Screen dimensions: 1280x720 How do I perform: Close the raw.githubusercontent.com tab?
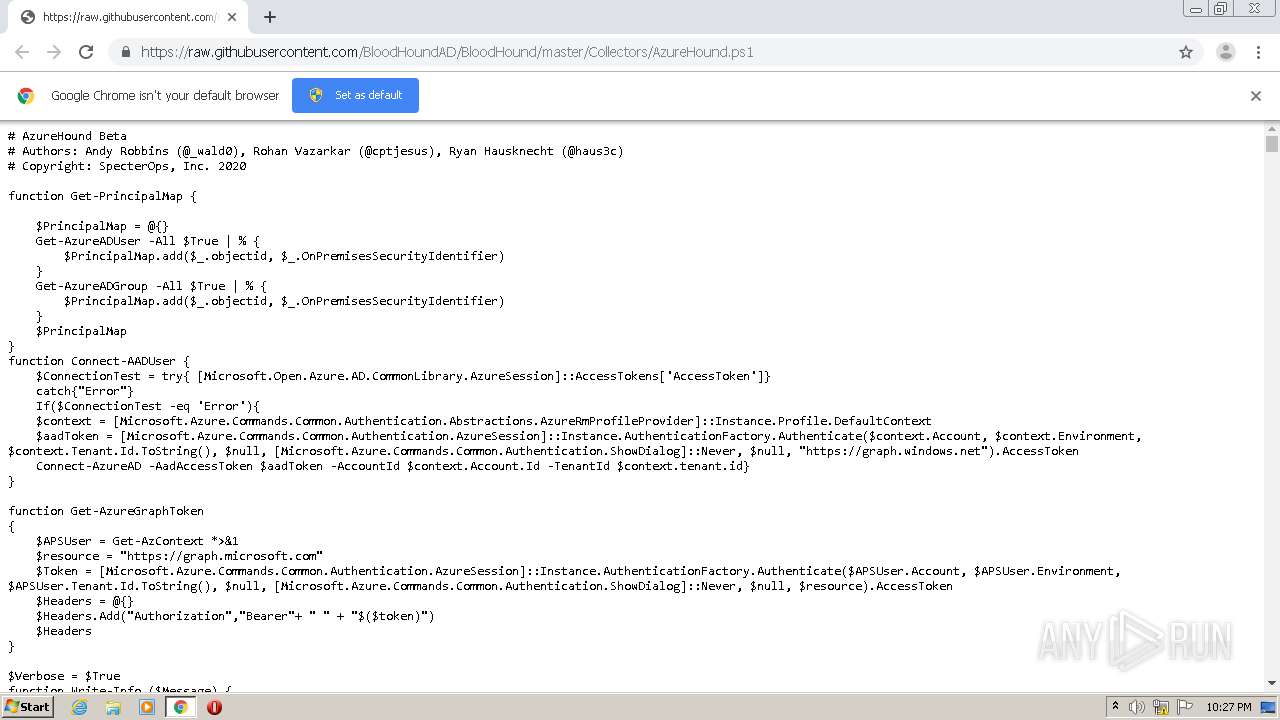[232, 17]
